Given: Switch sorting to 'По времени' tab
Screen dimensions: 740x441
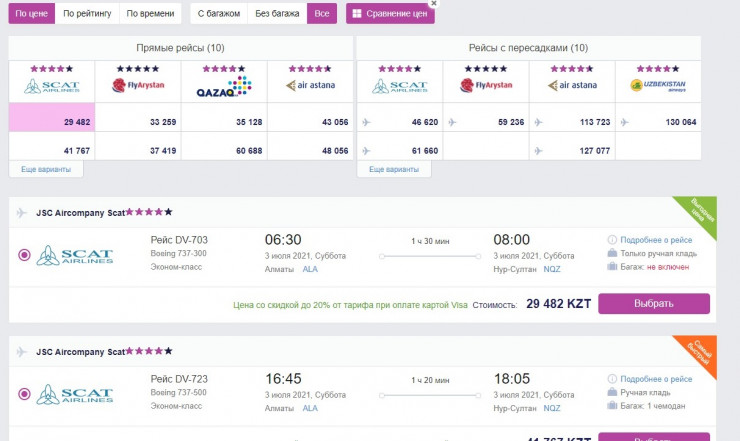Looking at the screenshot, I should (147, 14).
